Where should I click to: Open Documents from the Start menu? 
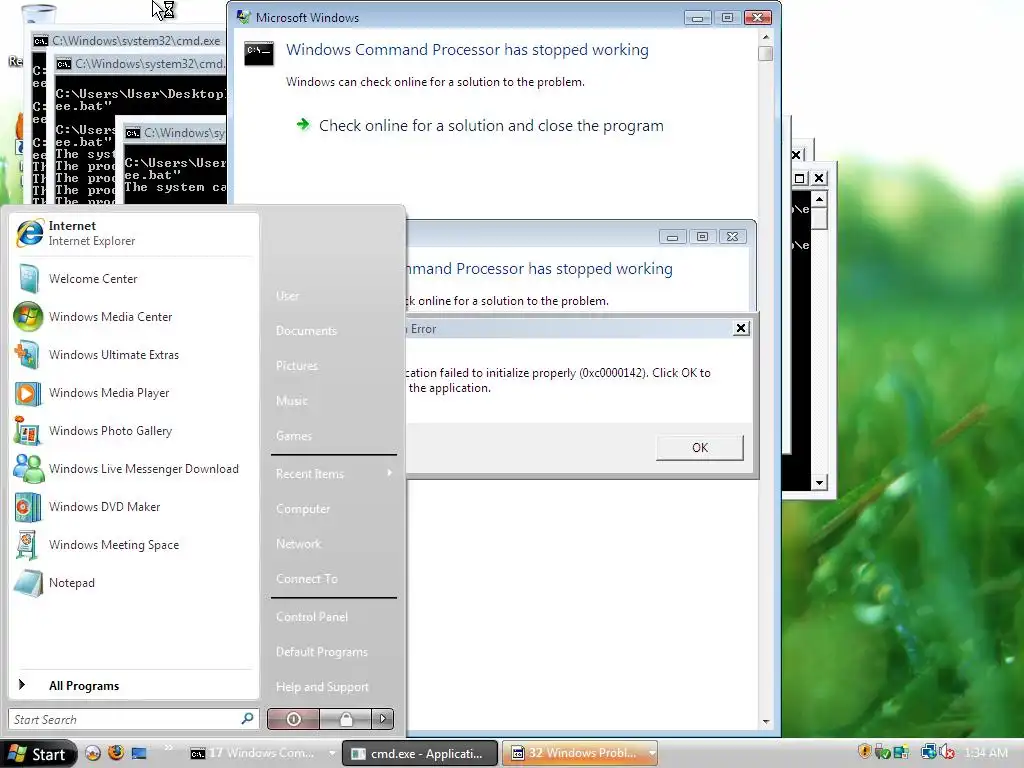pos(306,330)
